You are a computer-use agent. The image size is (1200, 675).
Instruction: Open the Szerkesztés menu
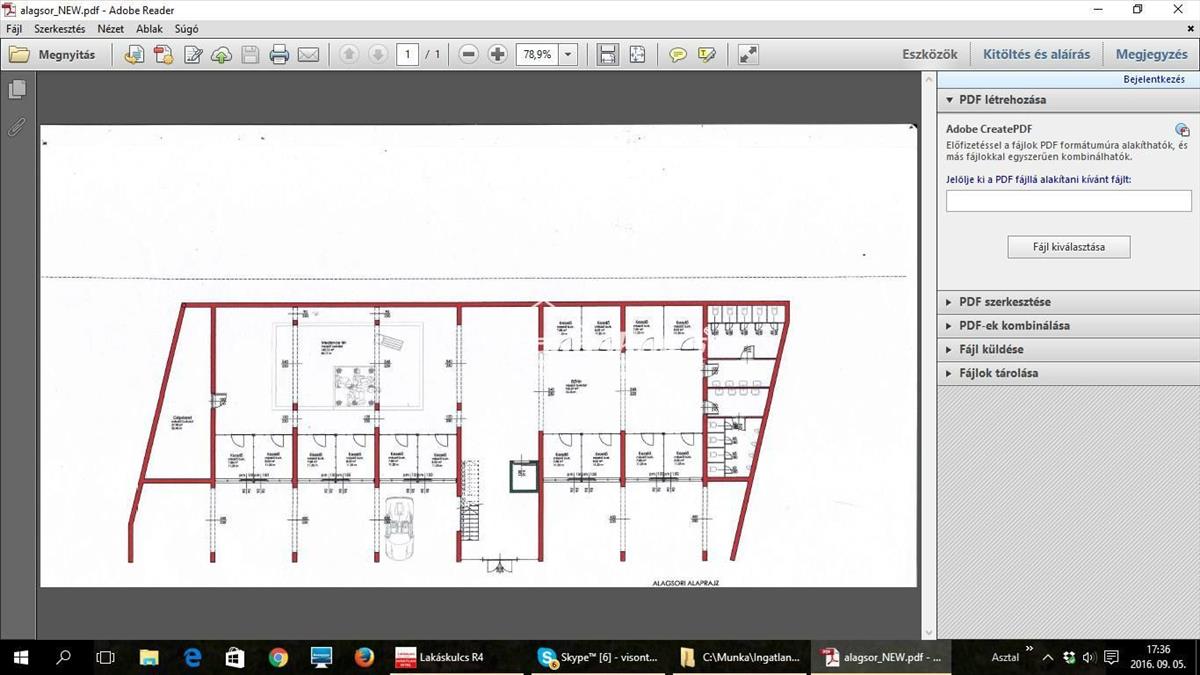coord(60,29)
